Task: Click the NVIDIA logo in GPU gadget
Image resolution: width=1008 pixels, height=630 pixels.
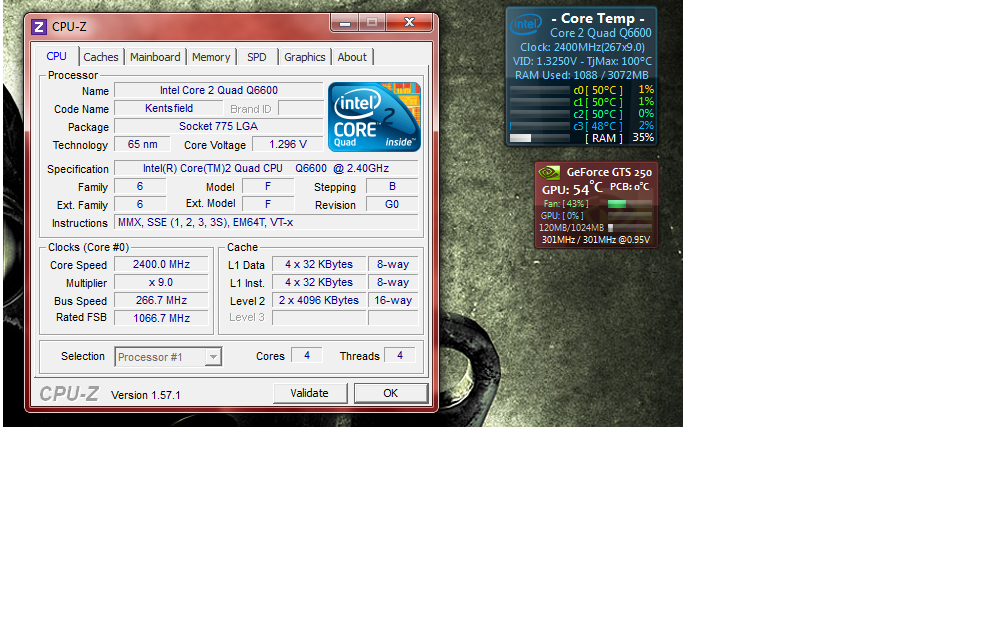Action: (549, 172)
